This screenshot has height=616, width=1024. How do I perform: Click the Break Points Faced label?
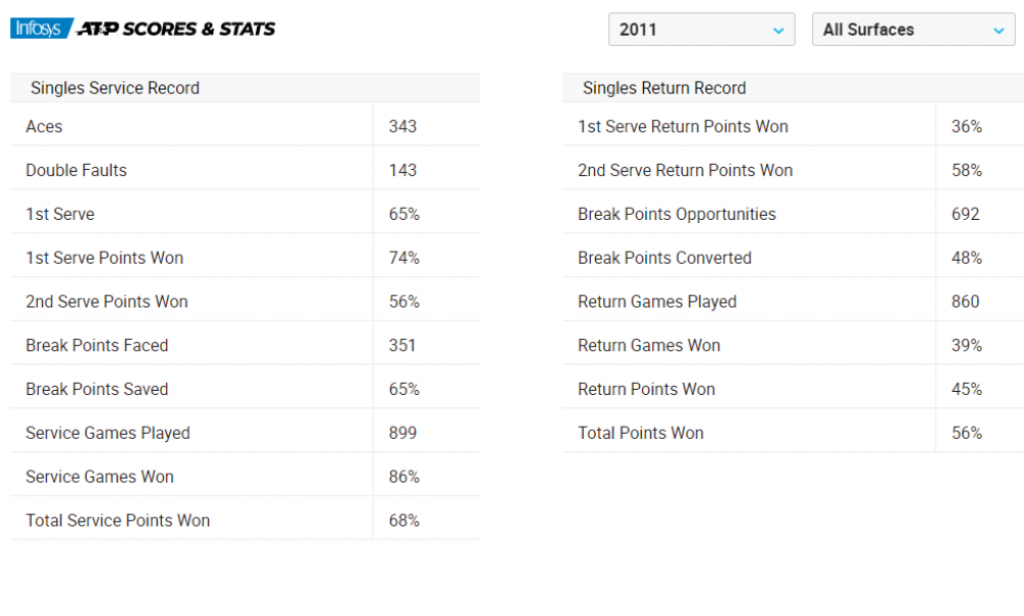97,345
